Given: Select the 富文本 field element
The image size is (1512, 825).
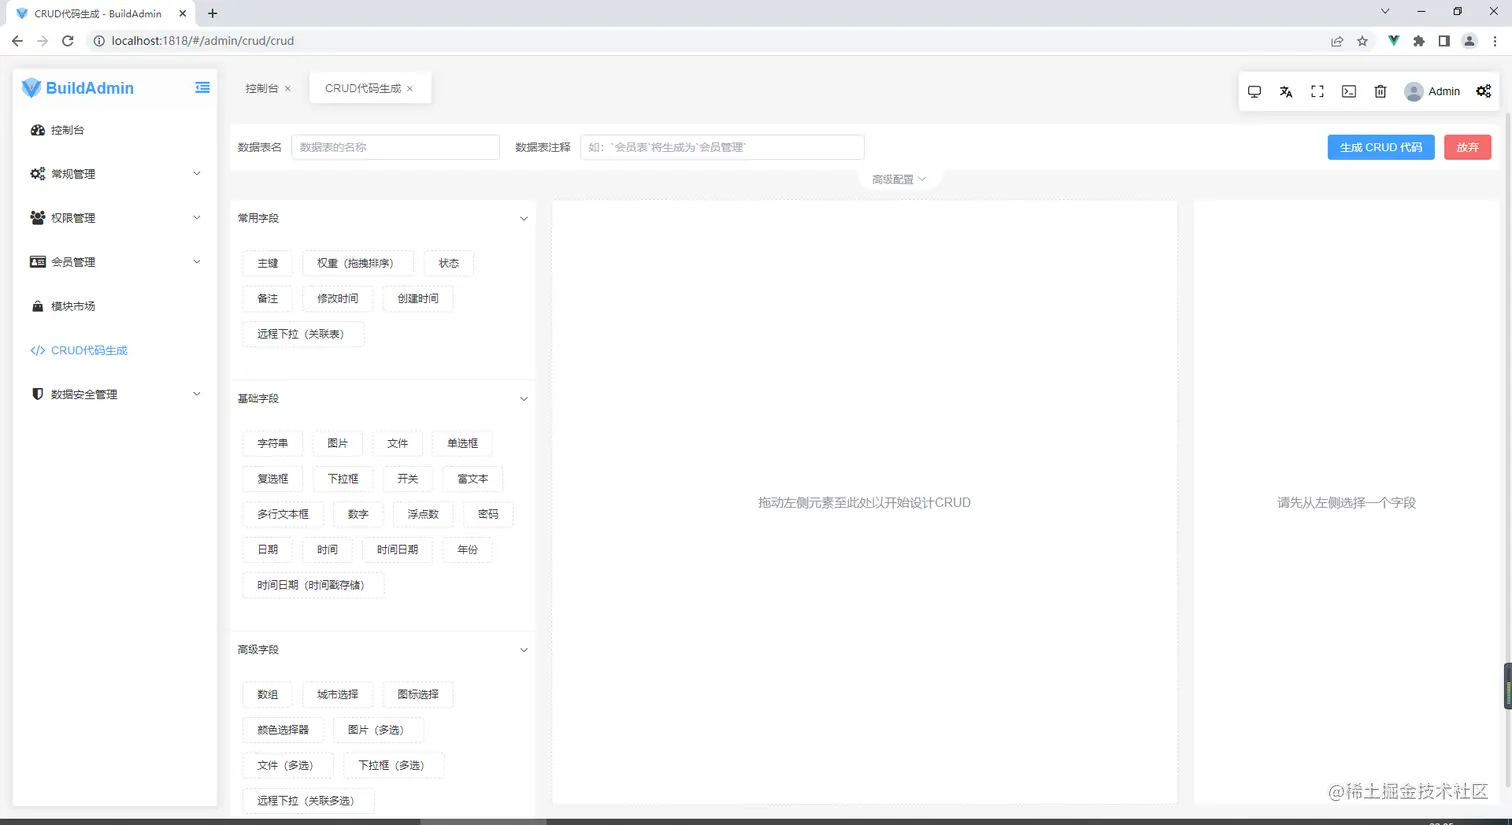Looking at the screenshot, I should [x=473, y=479].
